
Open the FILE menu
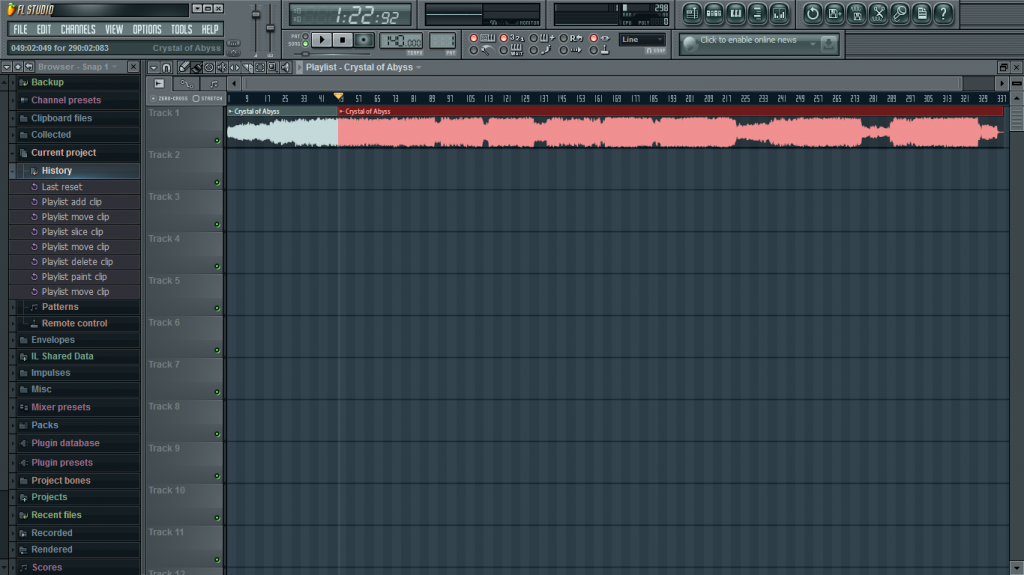[x=20, y=29]
